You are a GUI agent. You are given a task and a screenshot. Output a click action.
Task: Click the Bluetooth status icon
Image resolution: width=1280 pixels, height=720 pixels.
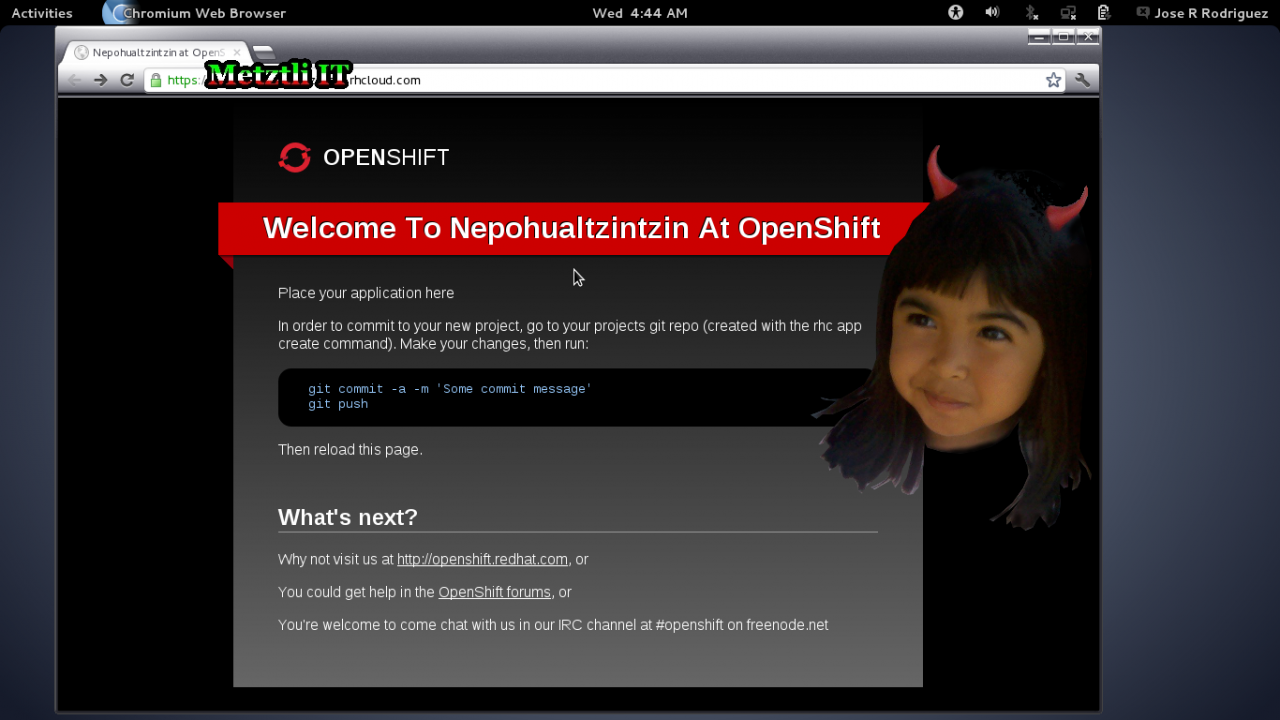(1031, 13)
